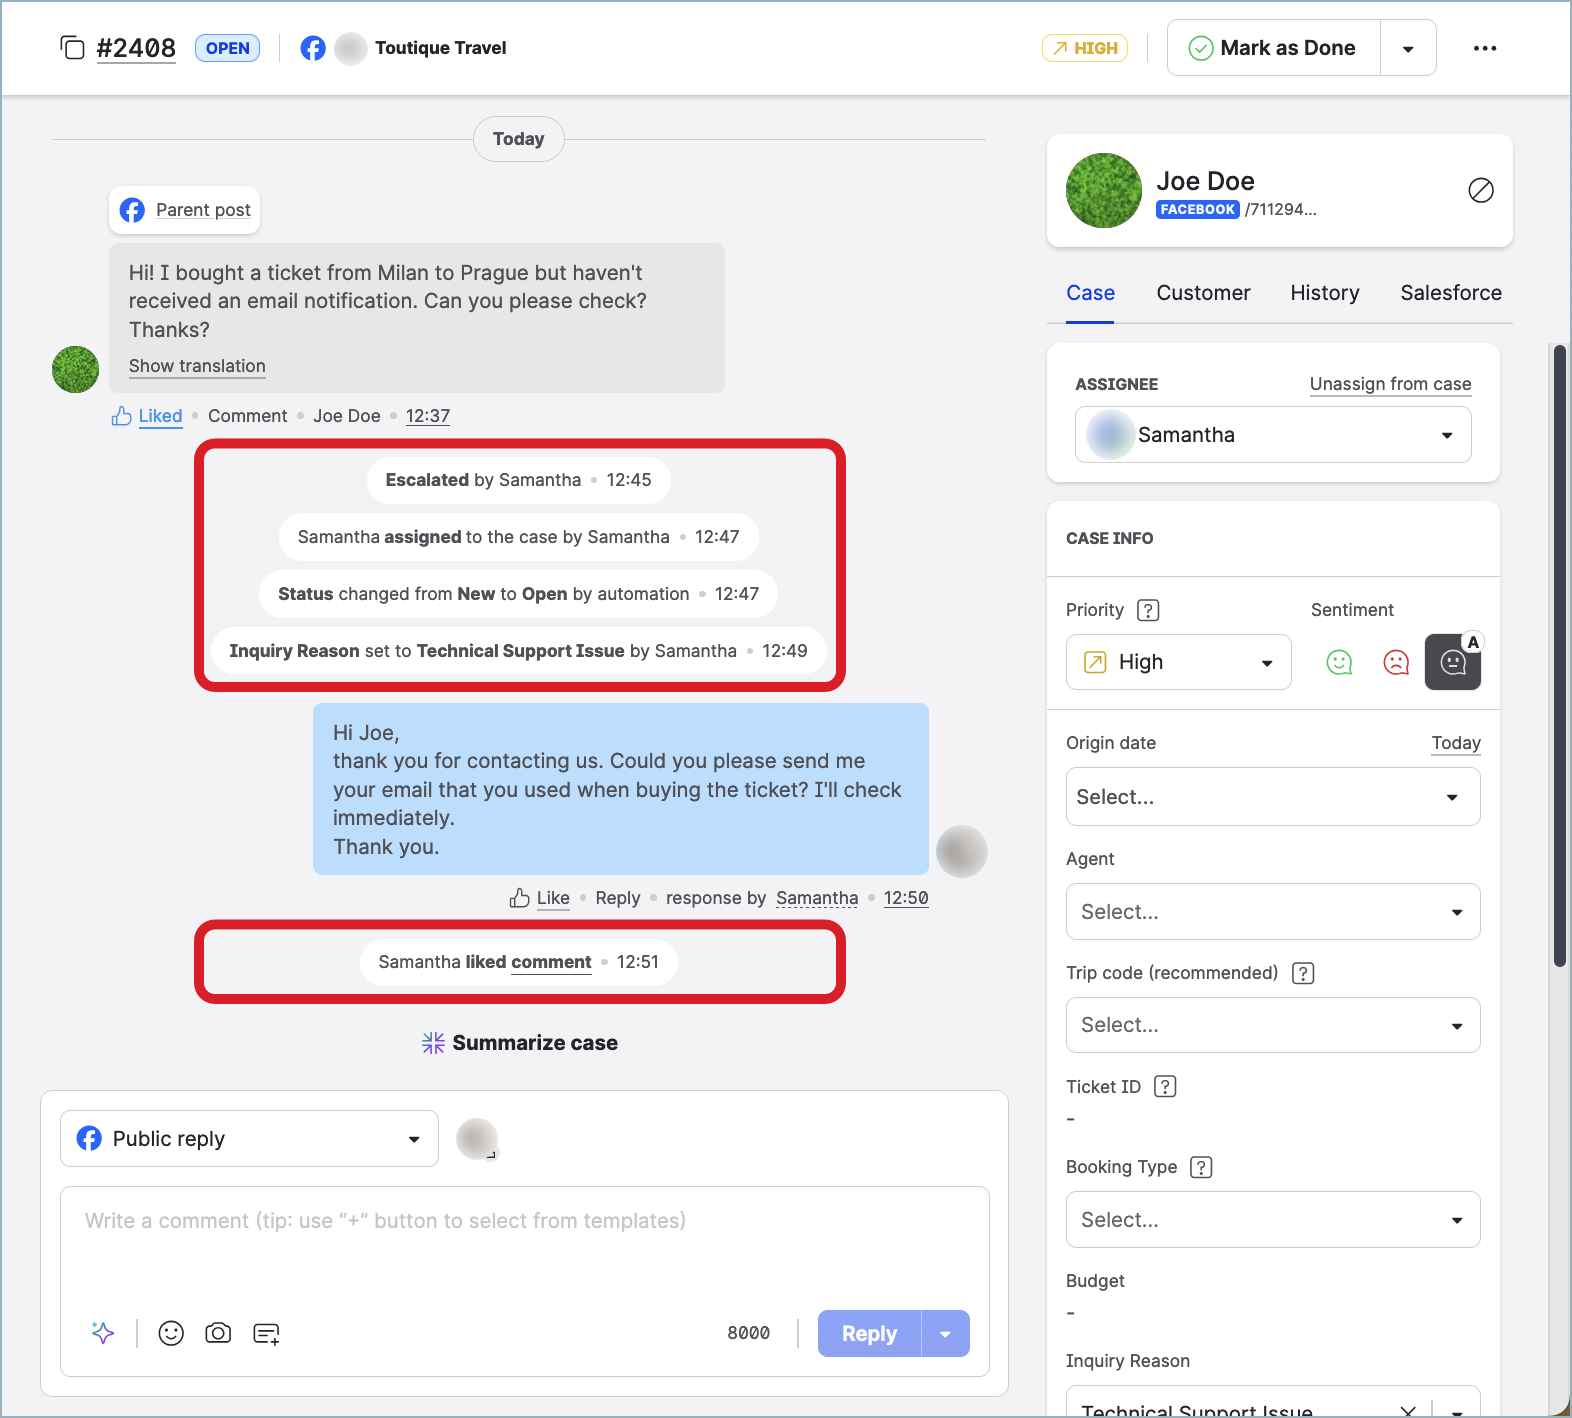1572x1418 pixels.
Task: Open the emoji picker in reply box
Action: point(171,1333)
